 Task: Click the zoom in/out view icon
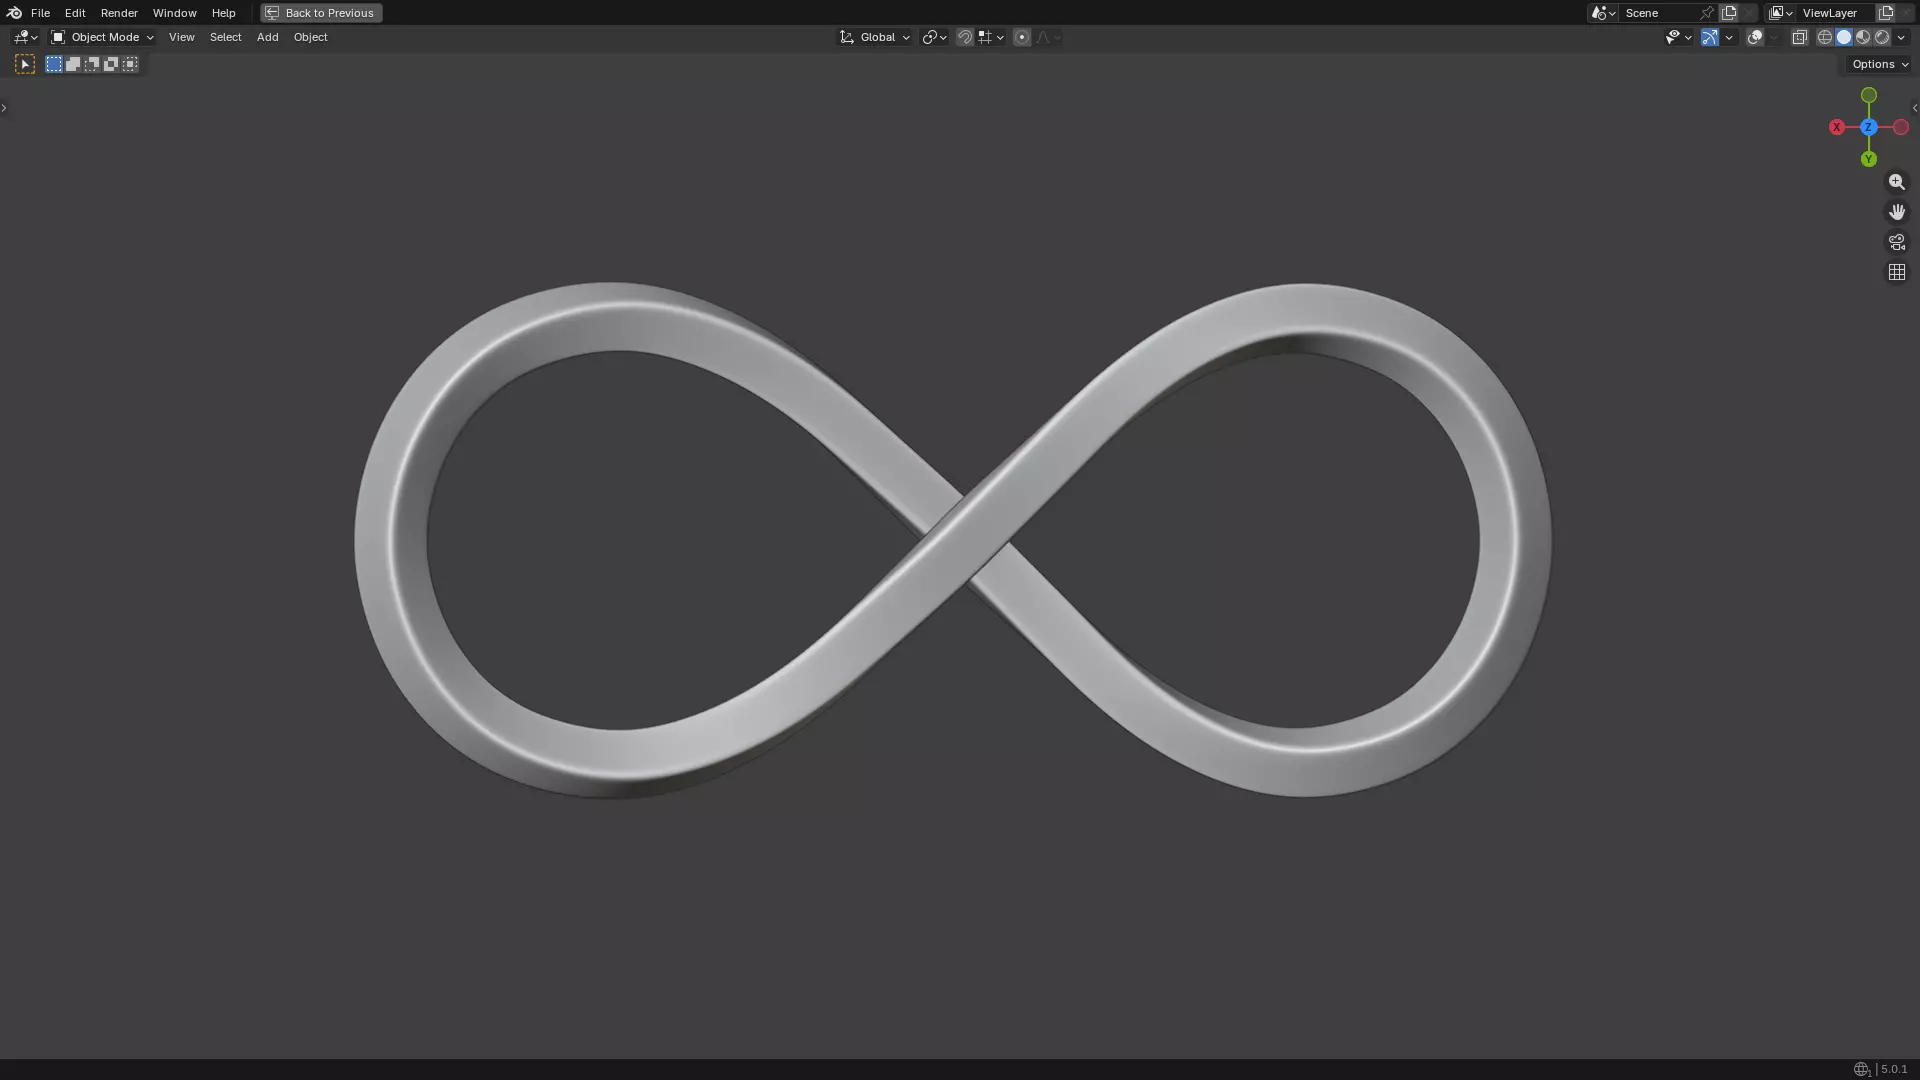point(1896,182)
